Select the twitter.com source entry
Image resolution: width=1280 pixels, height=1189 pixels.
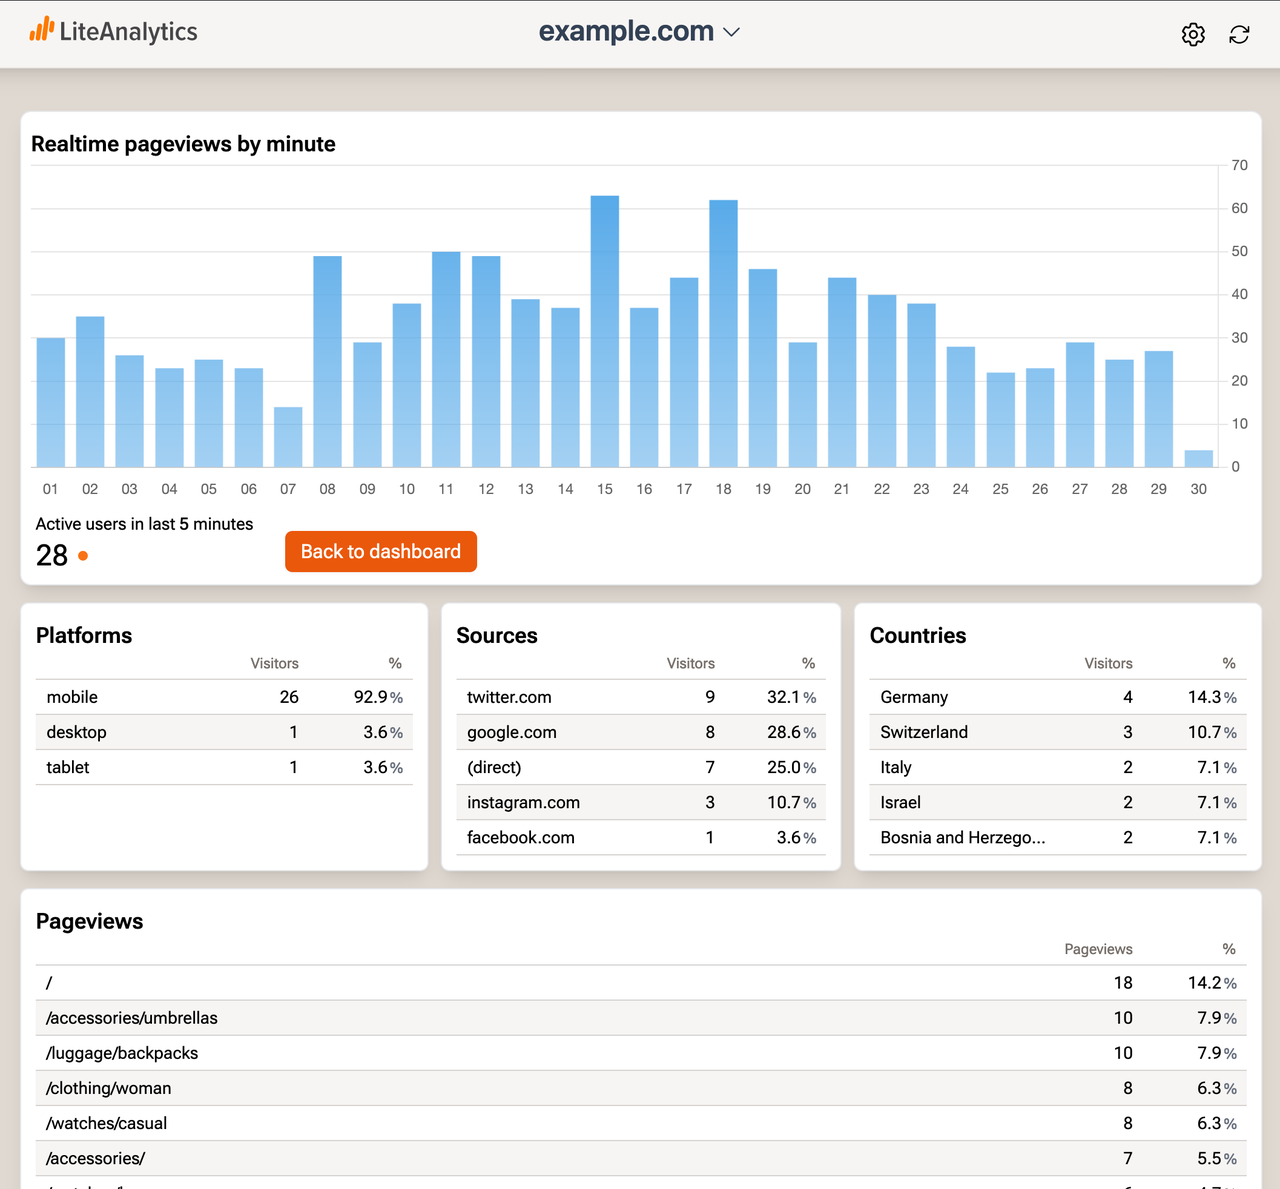[509, 697]
